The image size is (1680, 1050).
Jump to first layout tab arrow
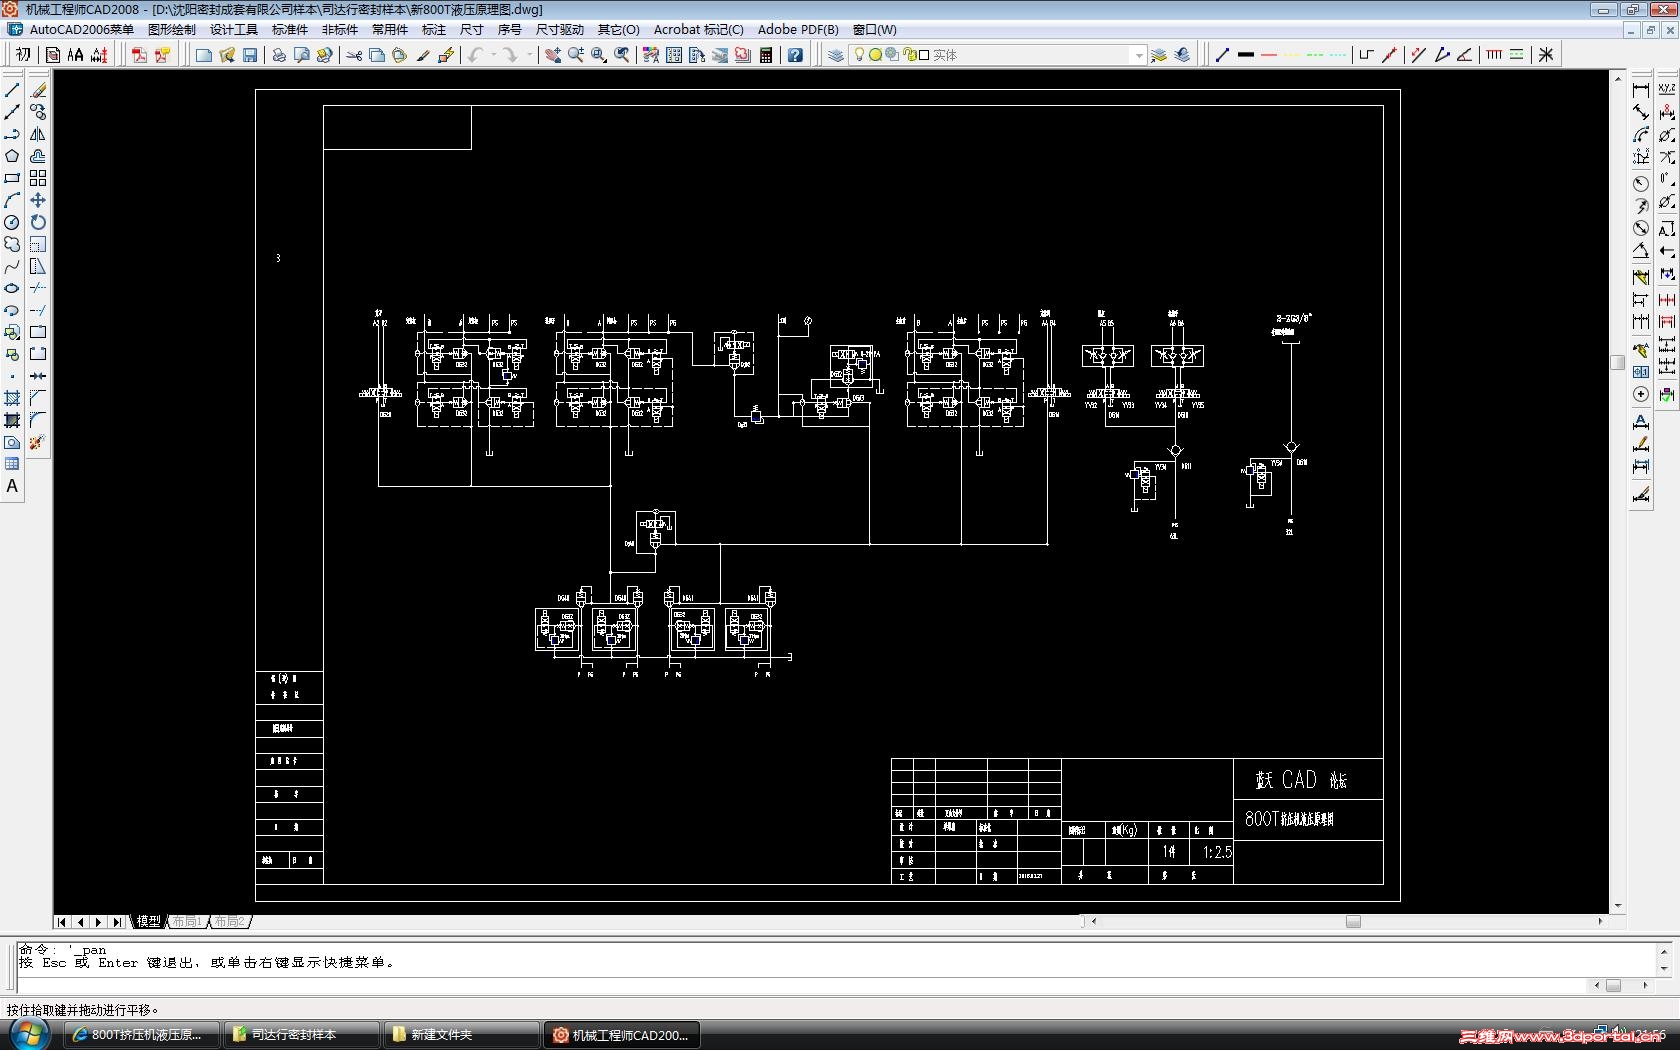pos(63,922)
